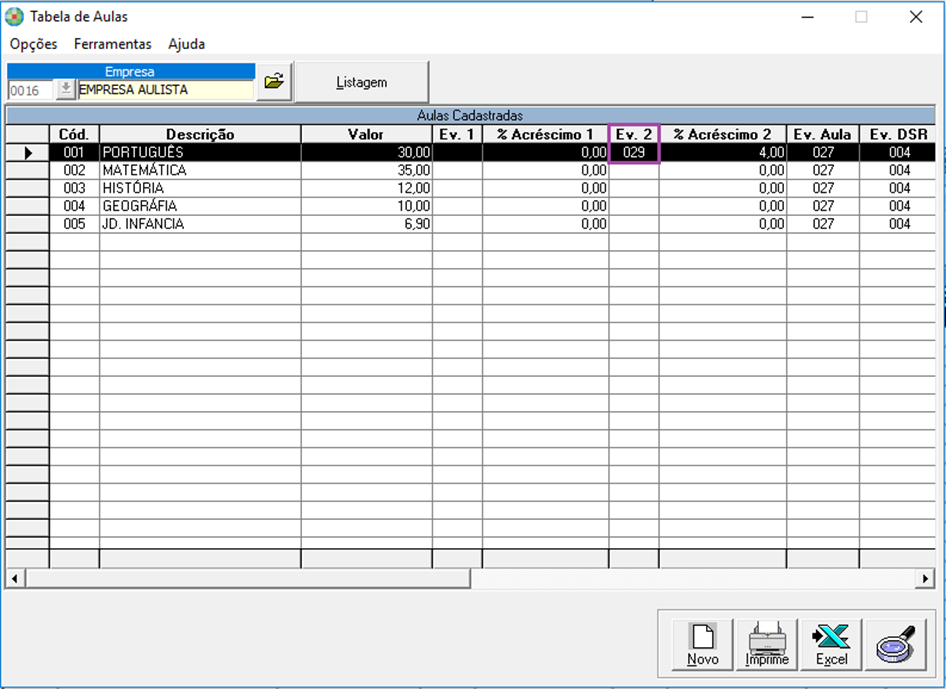Click the horizontal scrollbar thumb
Viewport: 946px width, 689px height.
coord(247,579)
